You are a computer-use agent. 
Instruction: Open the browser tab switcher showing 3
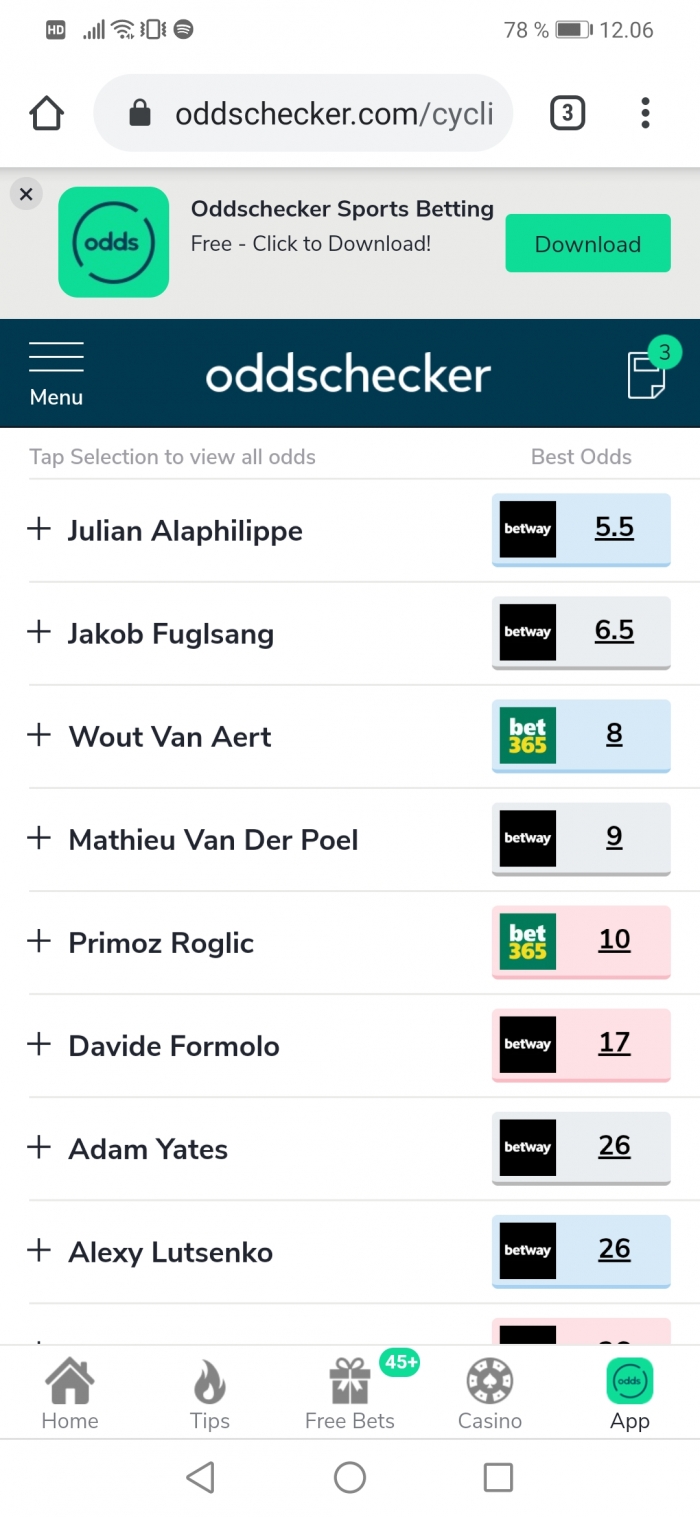tap(567, 114)
